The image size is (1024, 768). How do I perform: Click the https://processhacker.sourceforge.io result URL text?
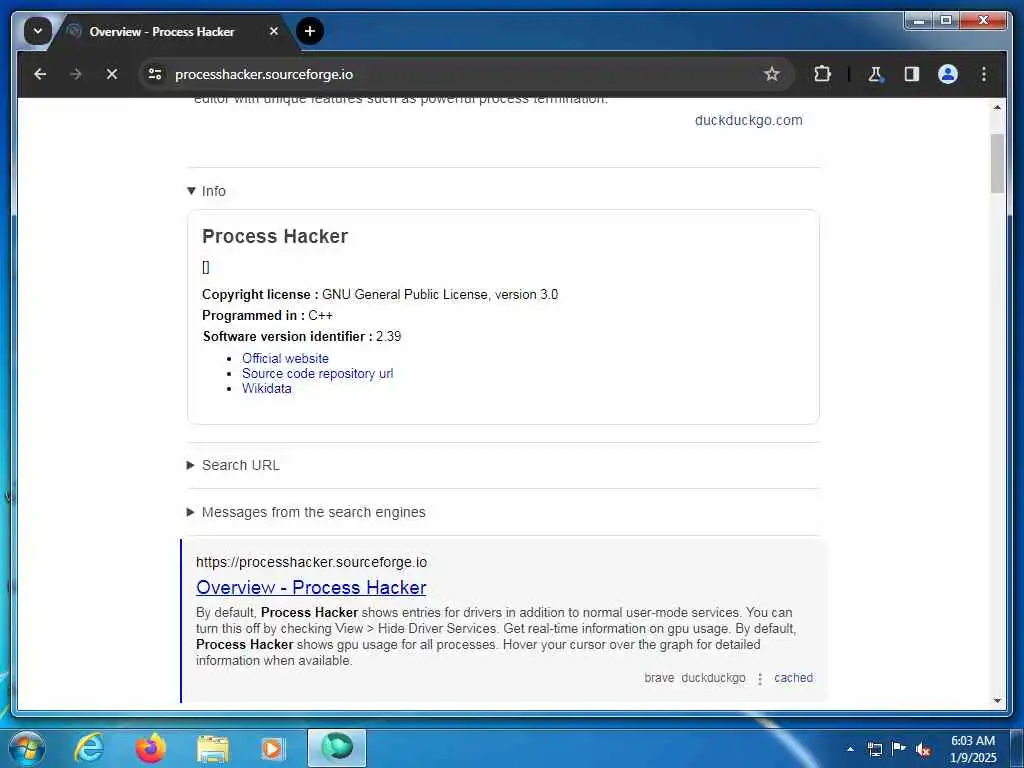[x=312, y=562]
